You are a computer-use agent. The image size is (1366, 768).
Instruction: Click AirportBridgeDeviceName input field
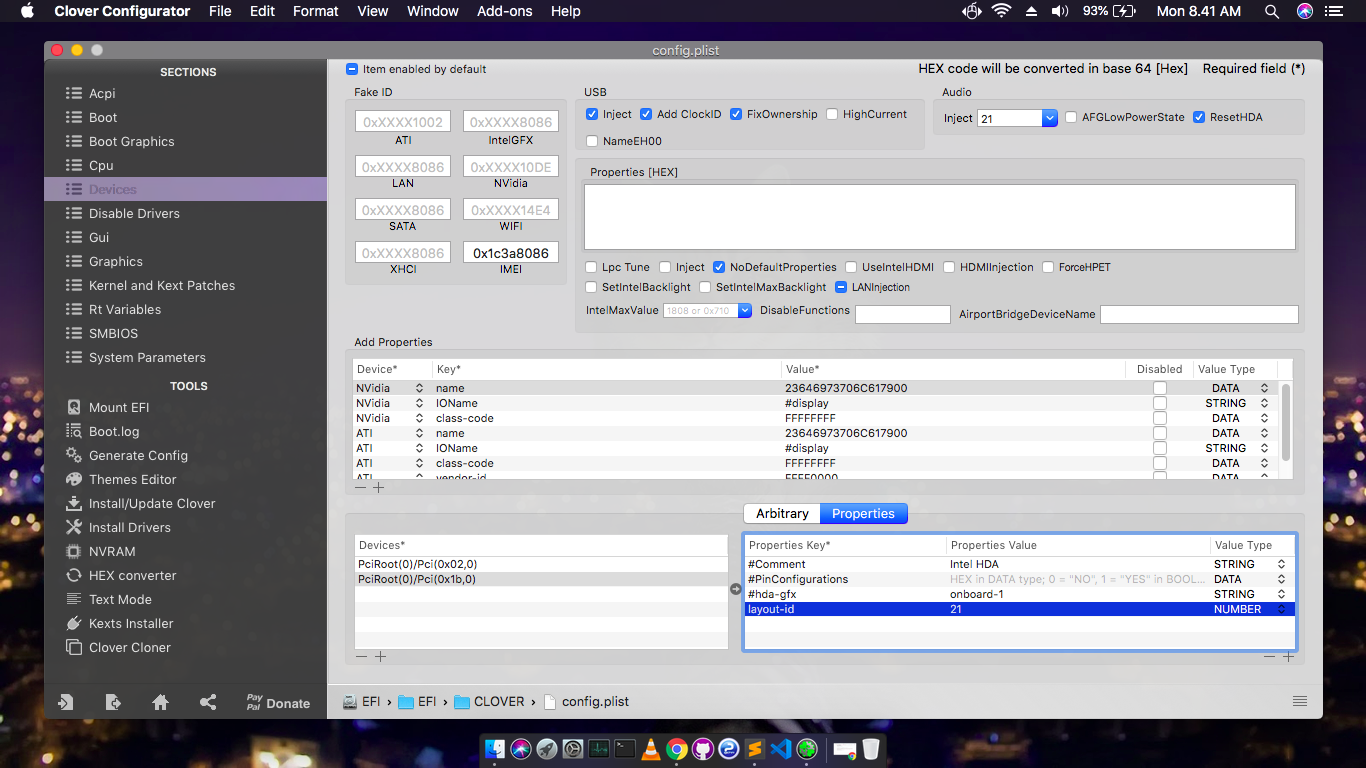[x=1199, y=314]
